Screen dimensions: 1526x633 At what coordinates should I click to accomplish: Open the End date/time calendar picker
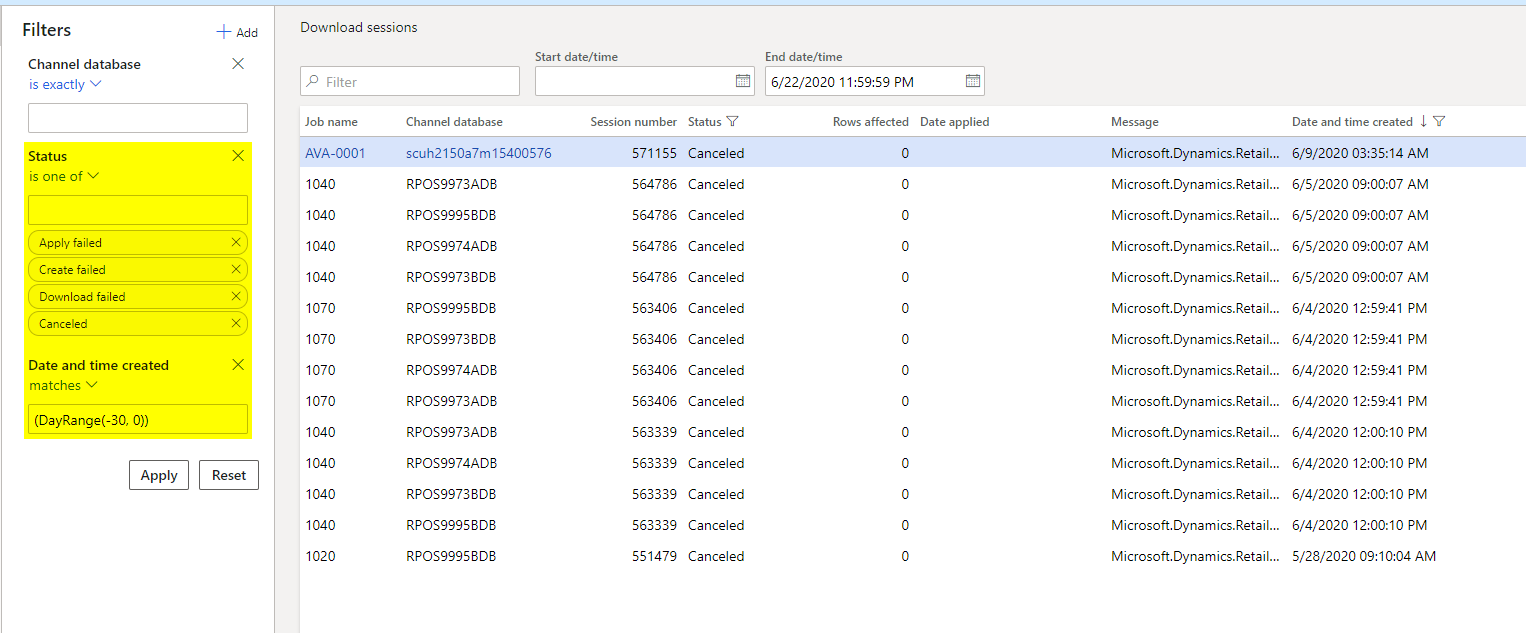click(x=973, y=81)
